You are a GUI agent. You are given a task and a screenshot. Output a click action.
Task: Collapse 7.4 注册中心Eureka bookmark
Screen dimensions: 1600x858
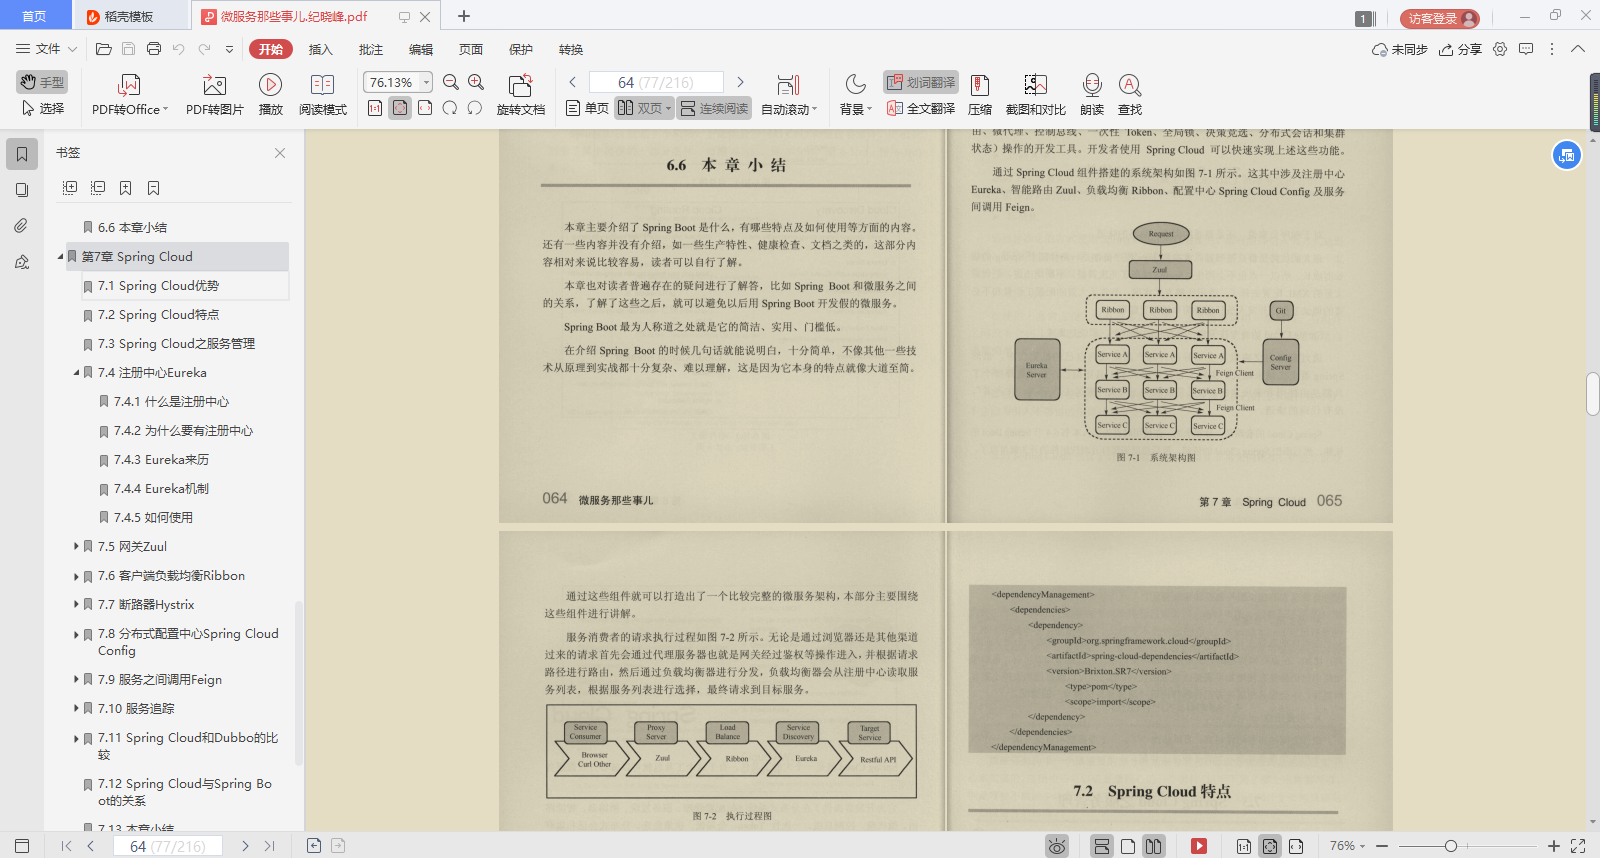(76, 373)
